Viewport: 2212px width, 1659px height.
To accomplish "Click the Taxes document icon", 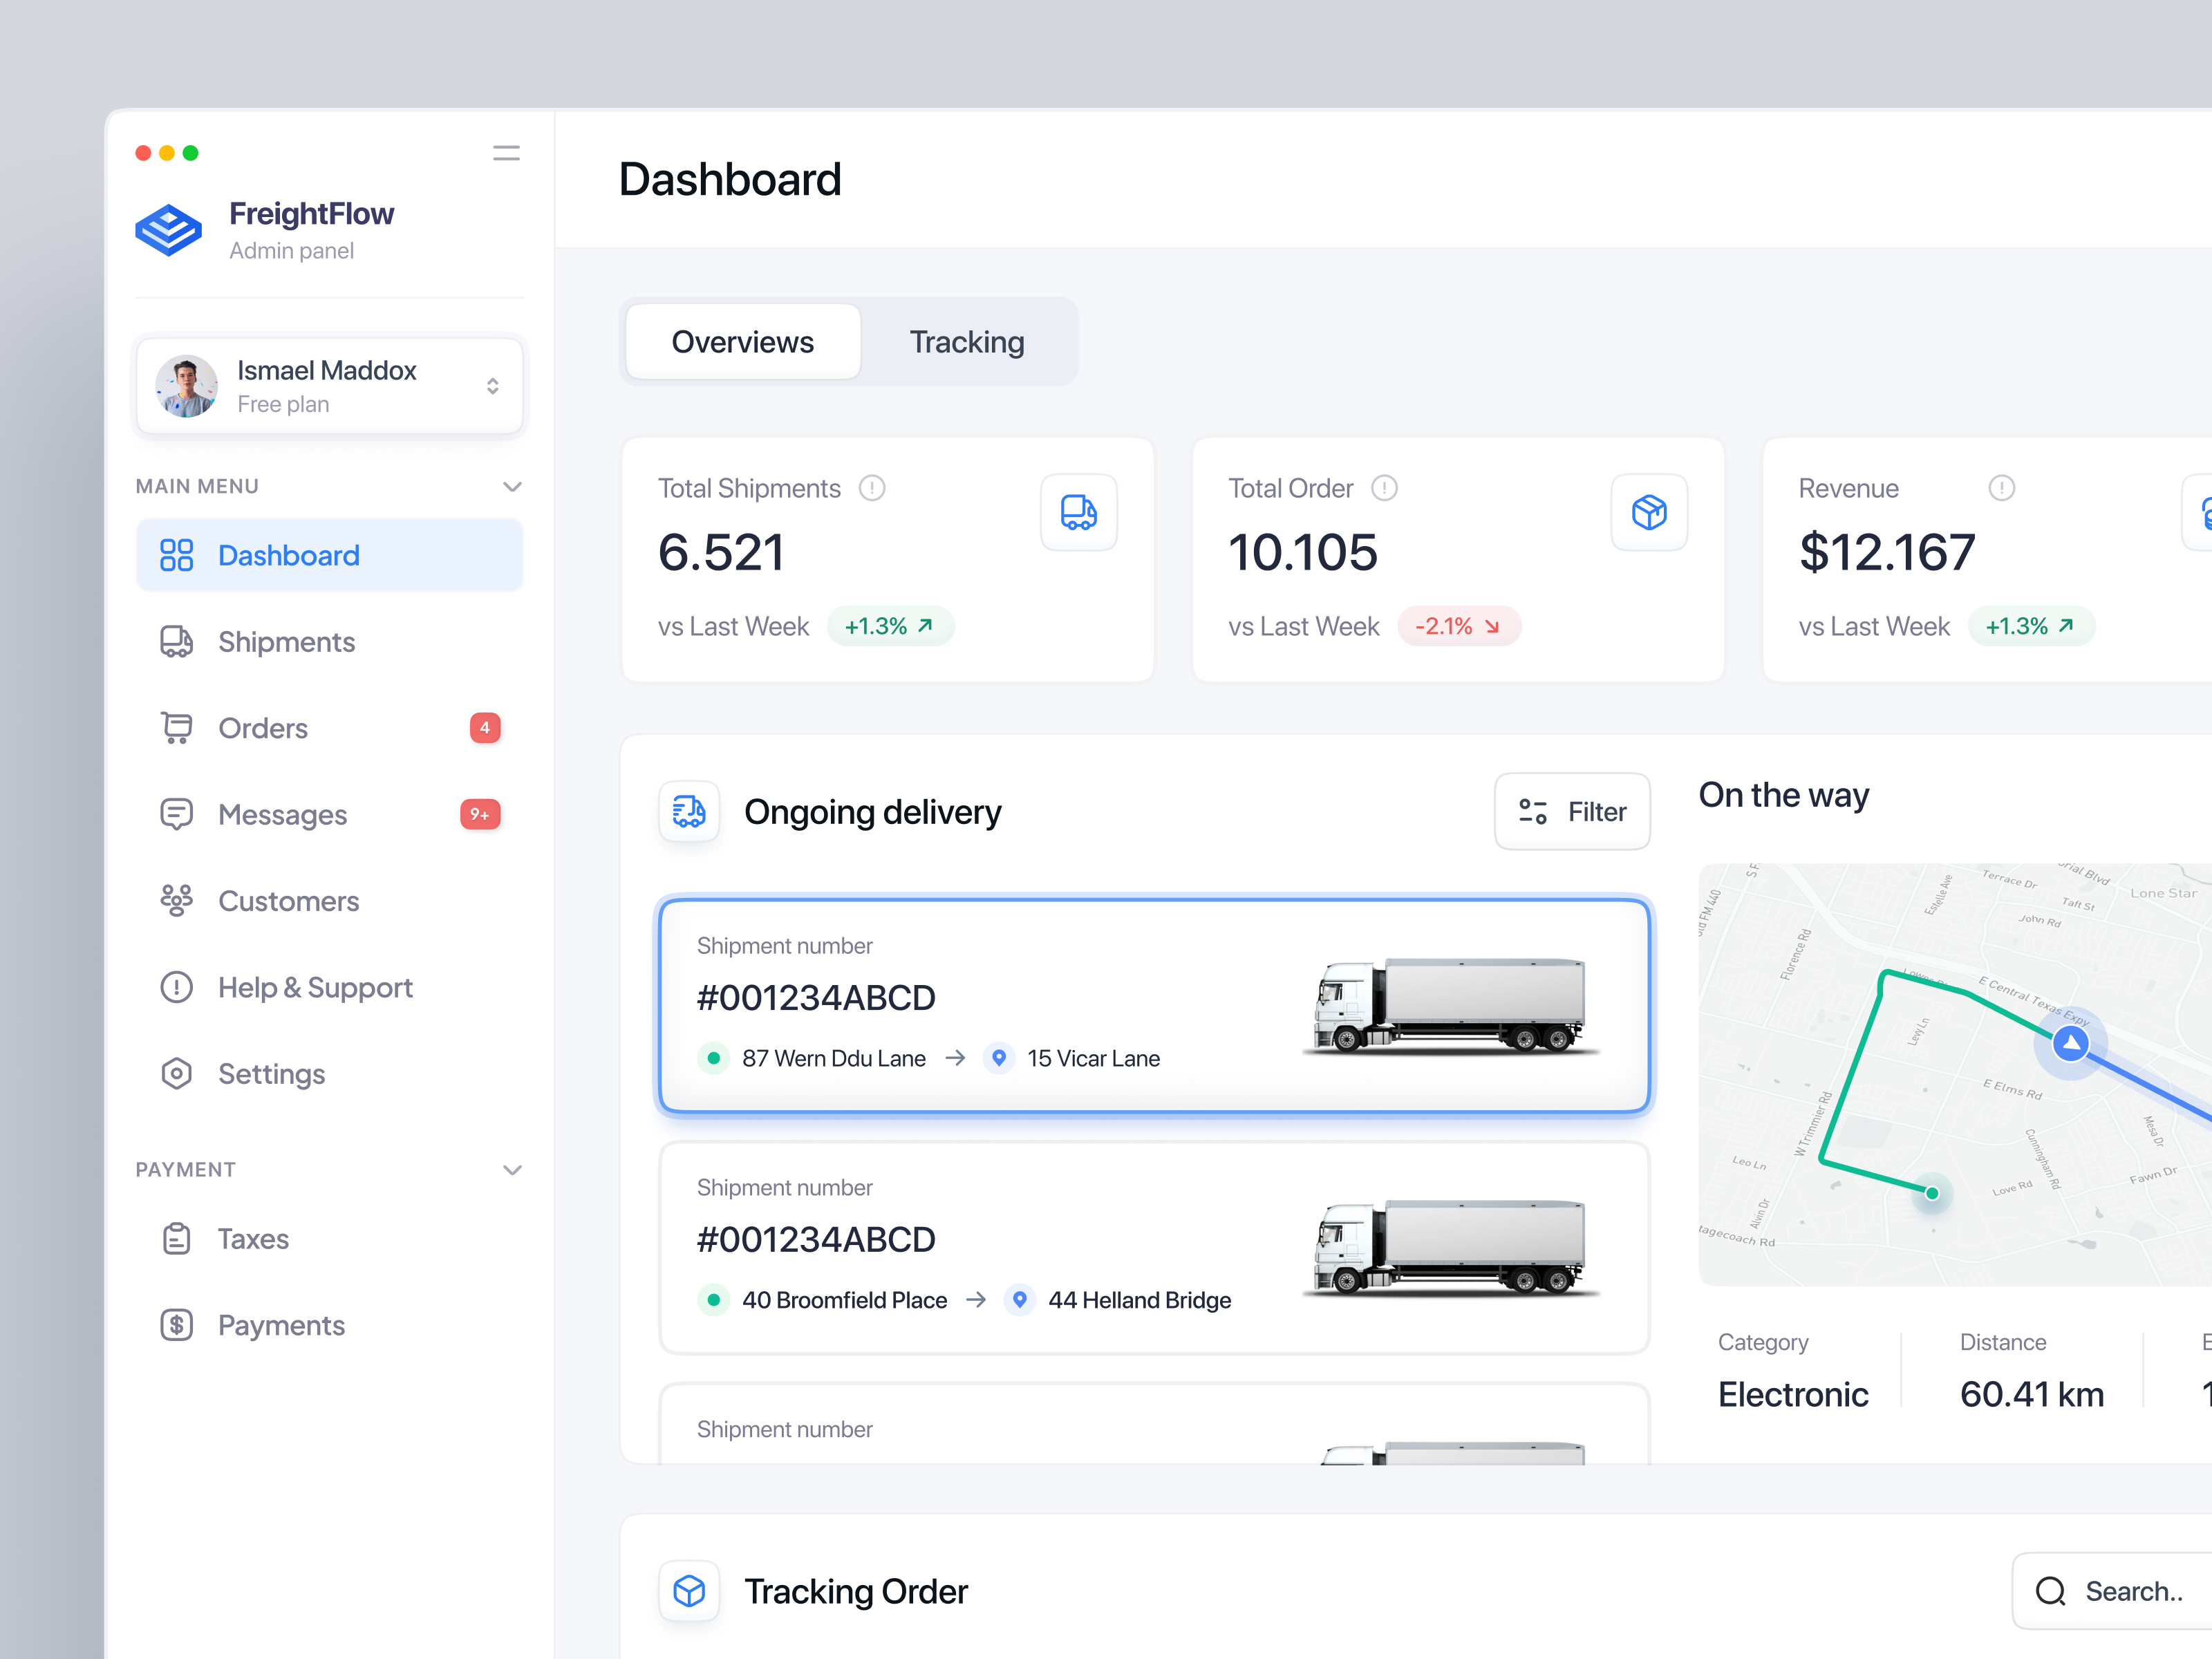I will point(176,1238).
